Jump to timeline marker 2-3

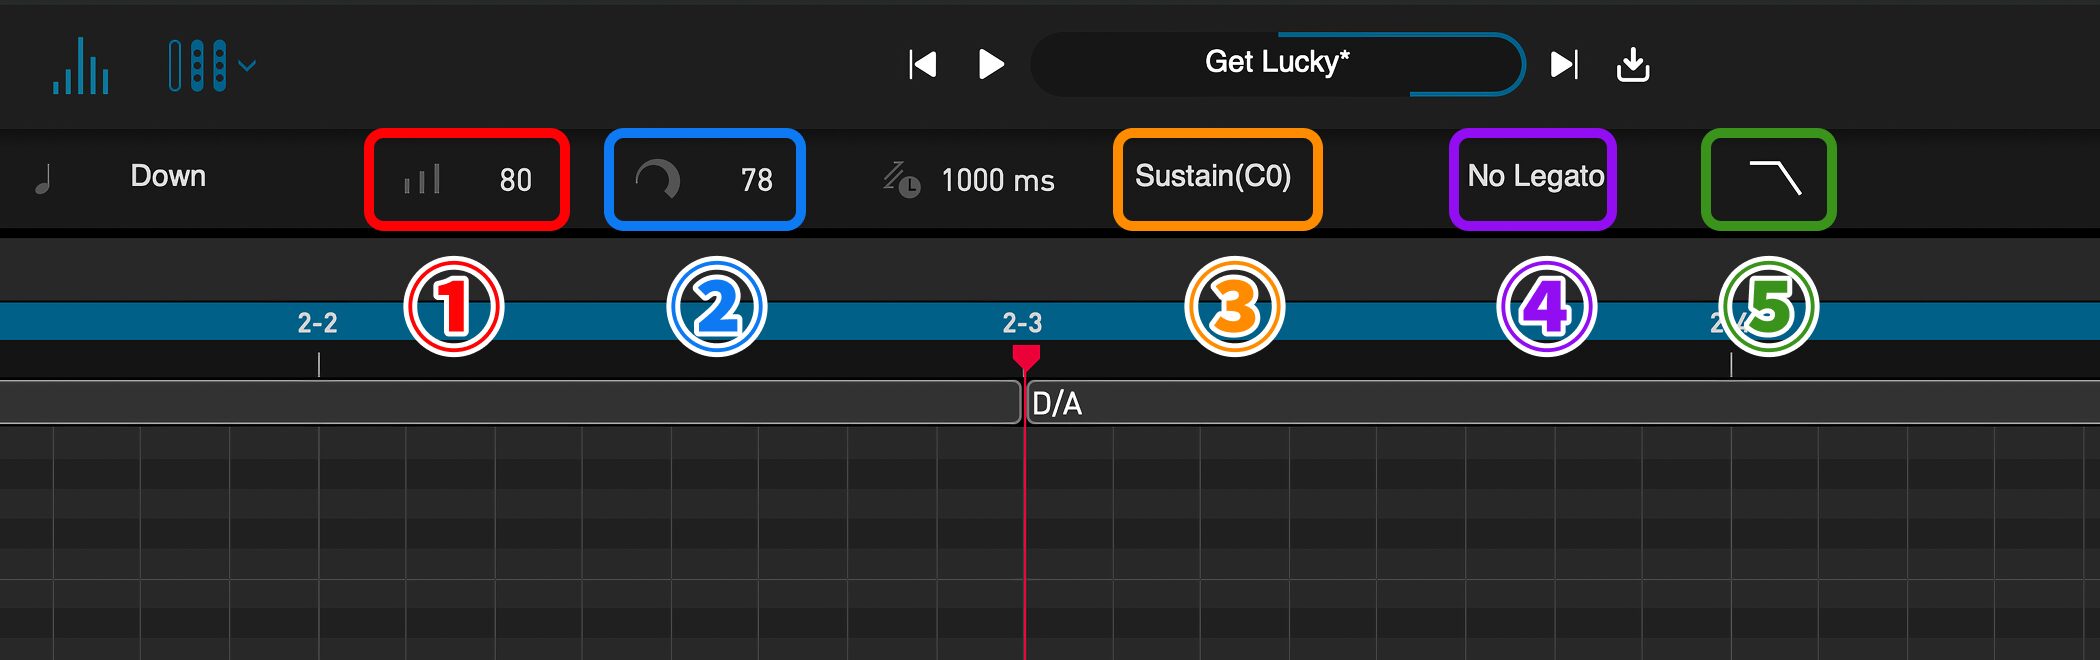1022,323
